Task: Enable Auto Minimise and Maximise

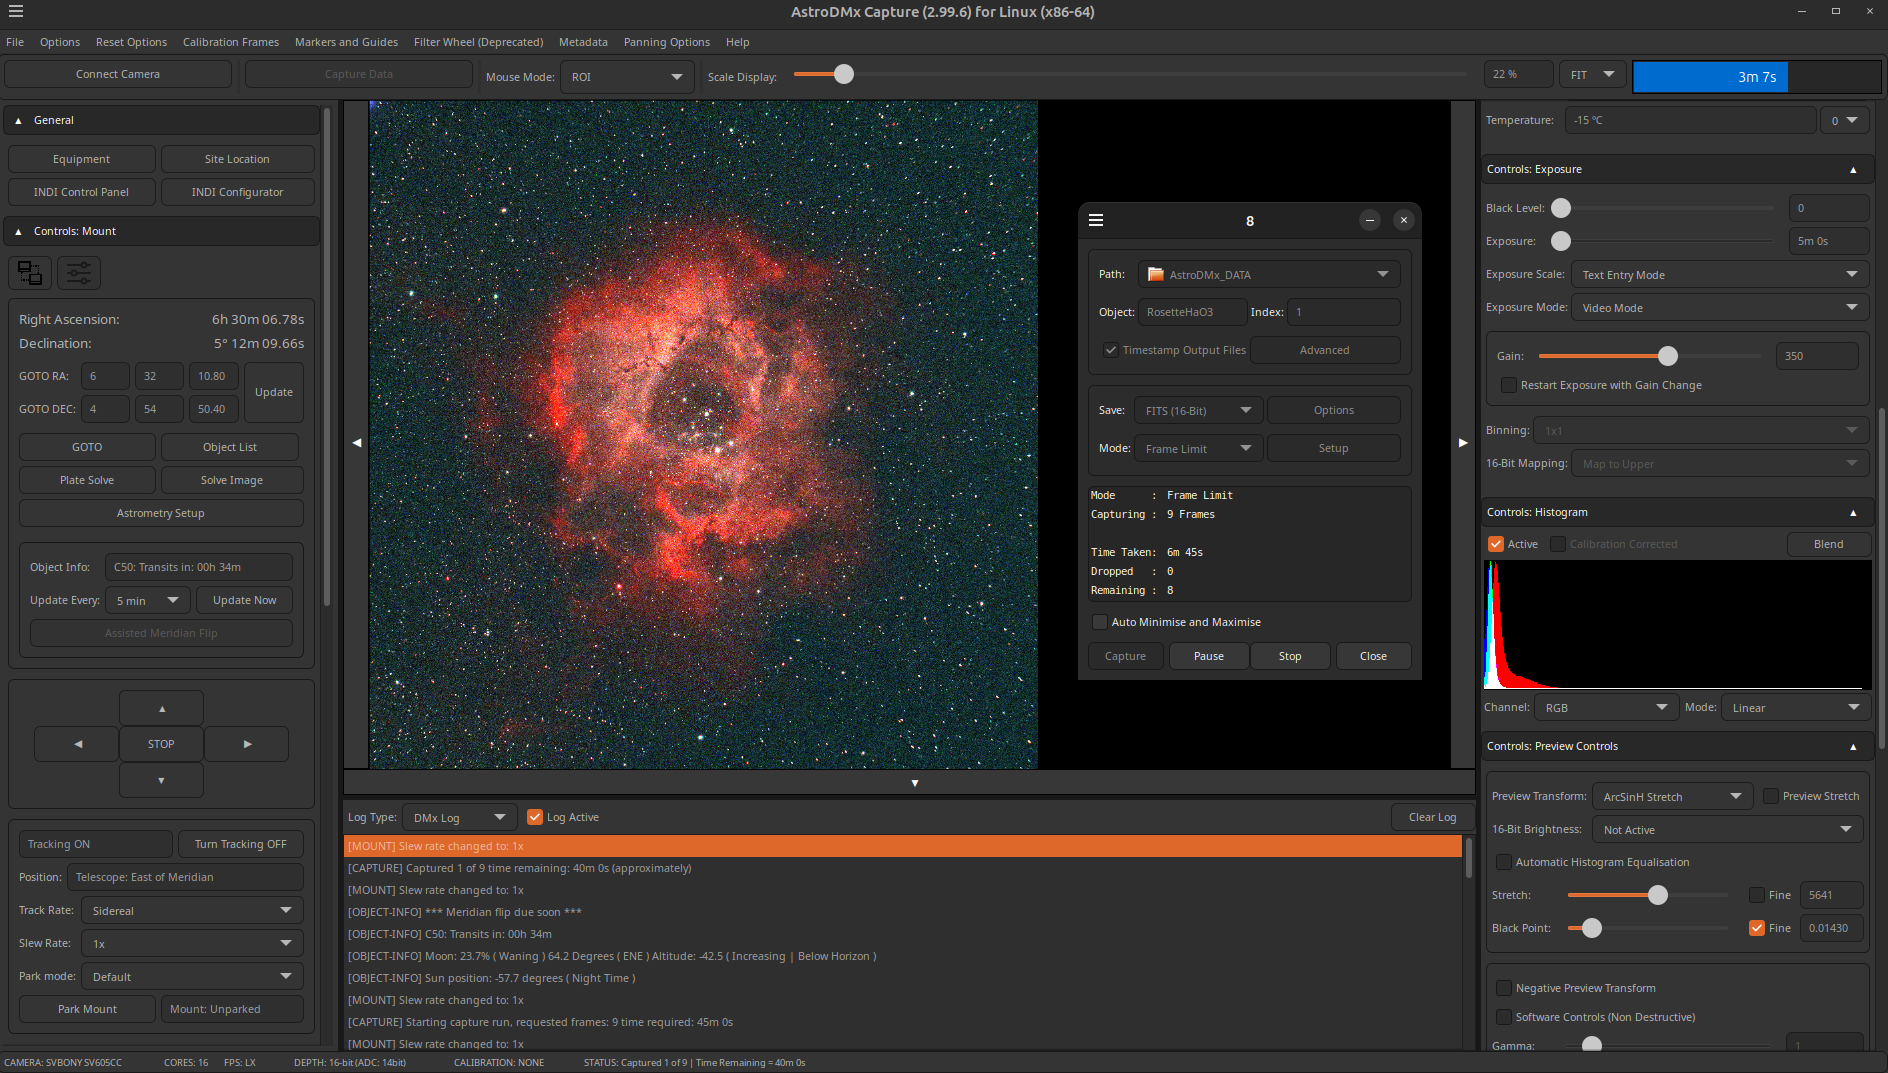Action: 1100,622
